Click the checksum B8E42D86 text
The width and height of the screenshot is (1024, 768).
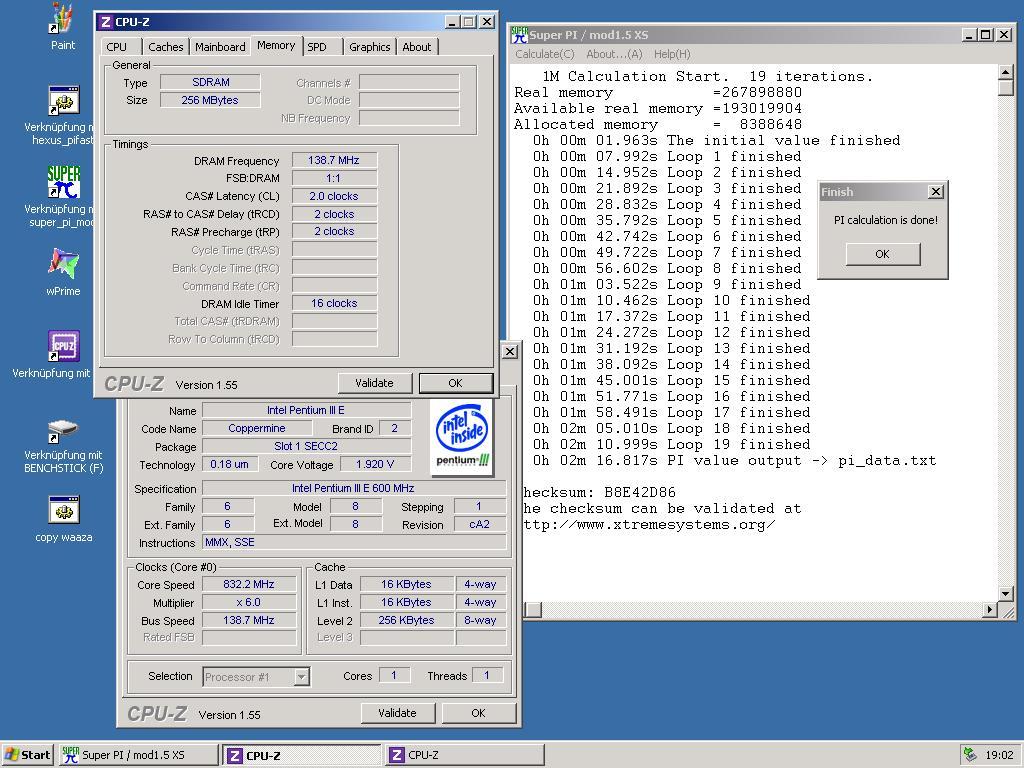click(x=600, y=492)
